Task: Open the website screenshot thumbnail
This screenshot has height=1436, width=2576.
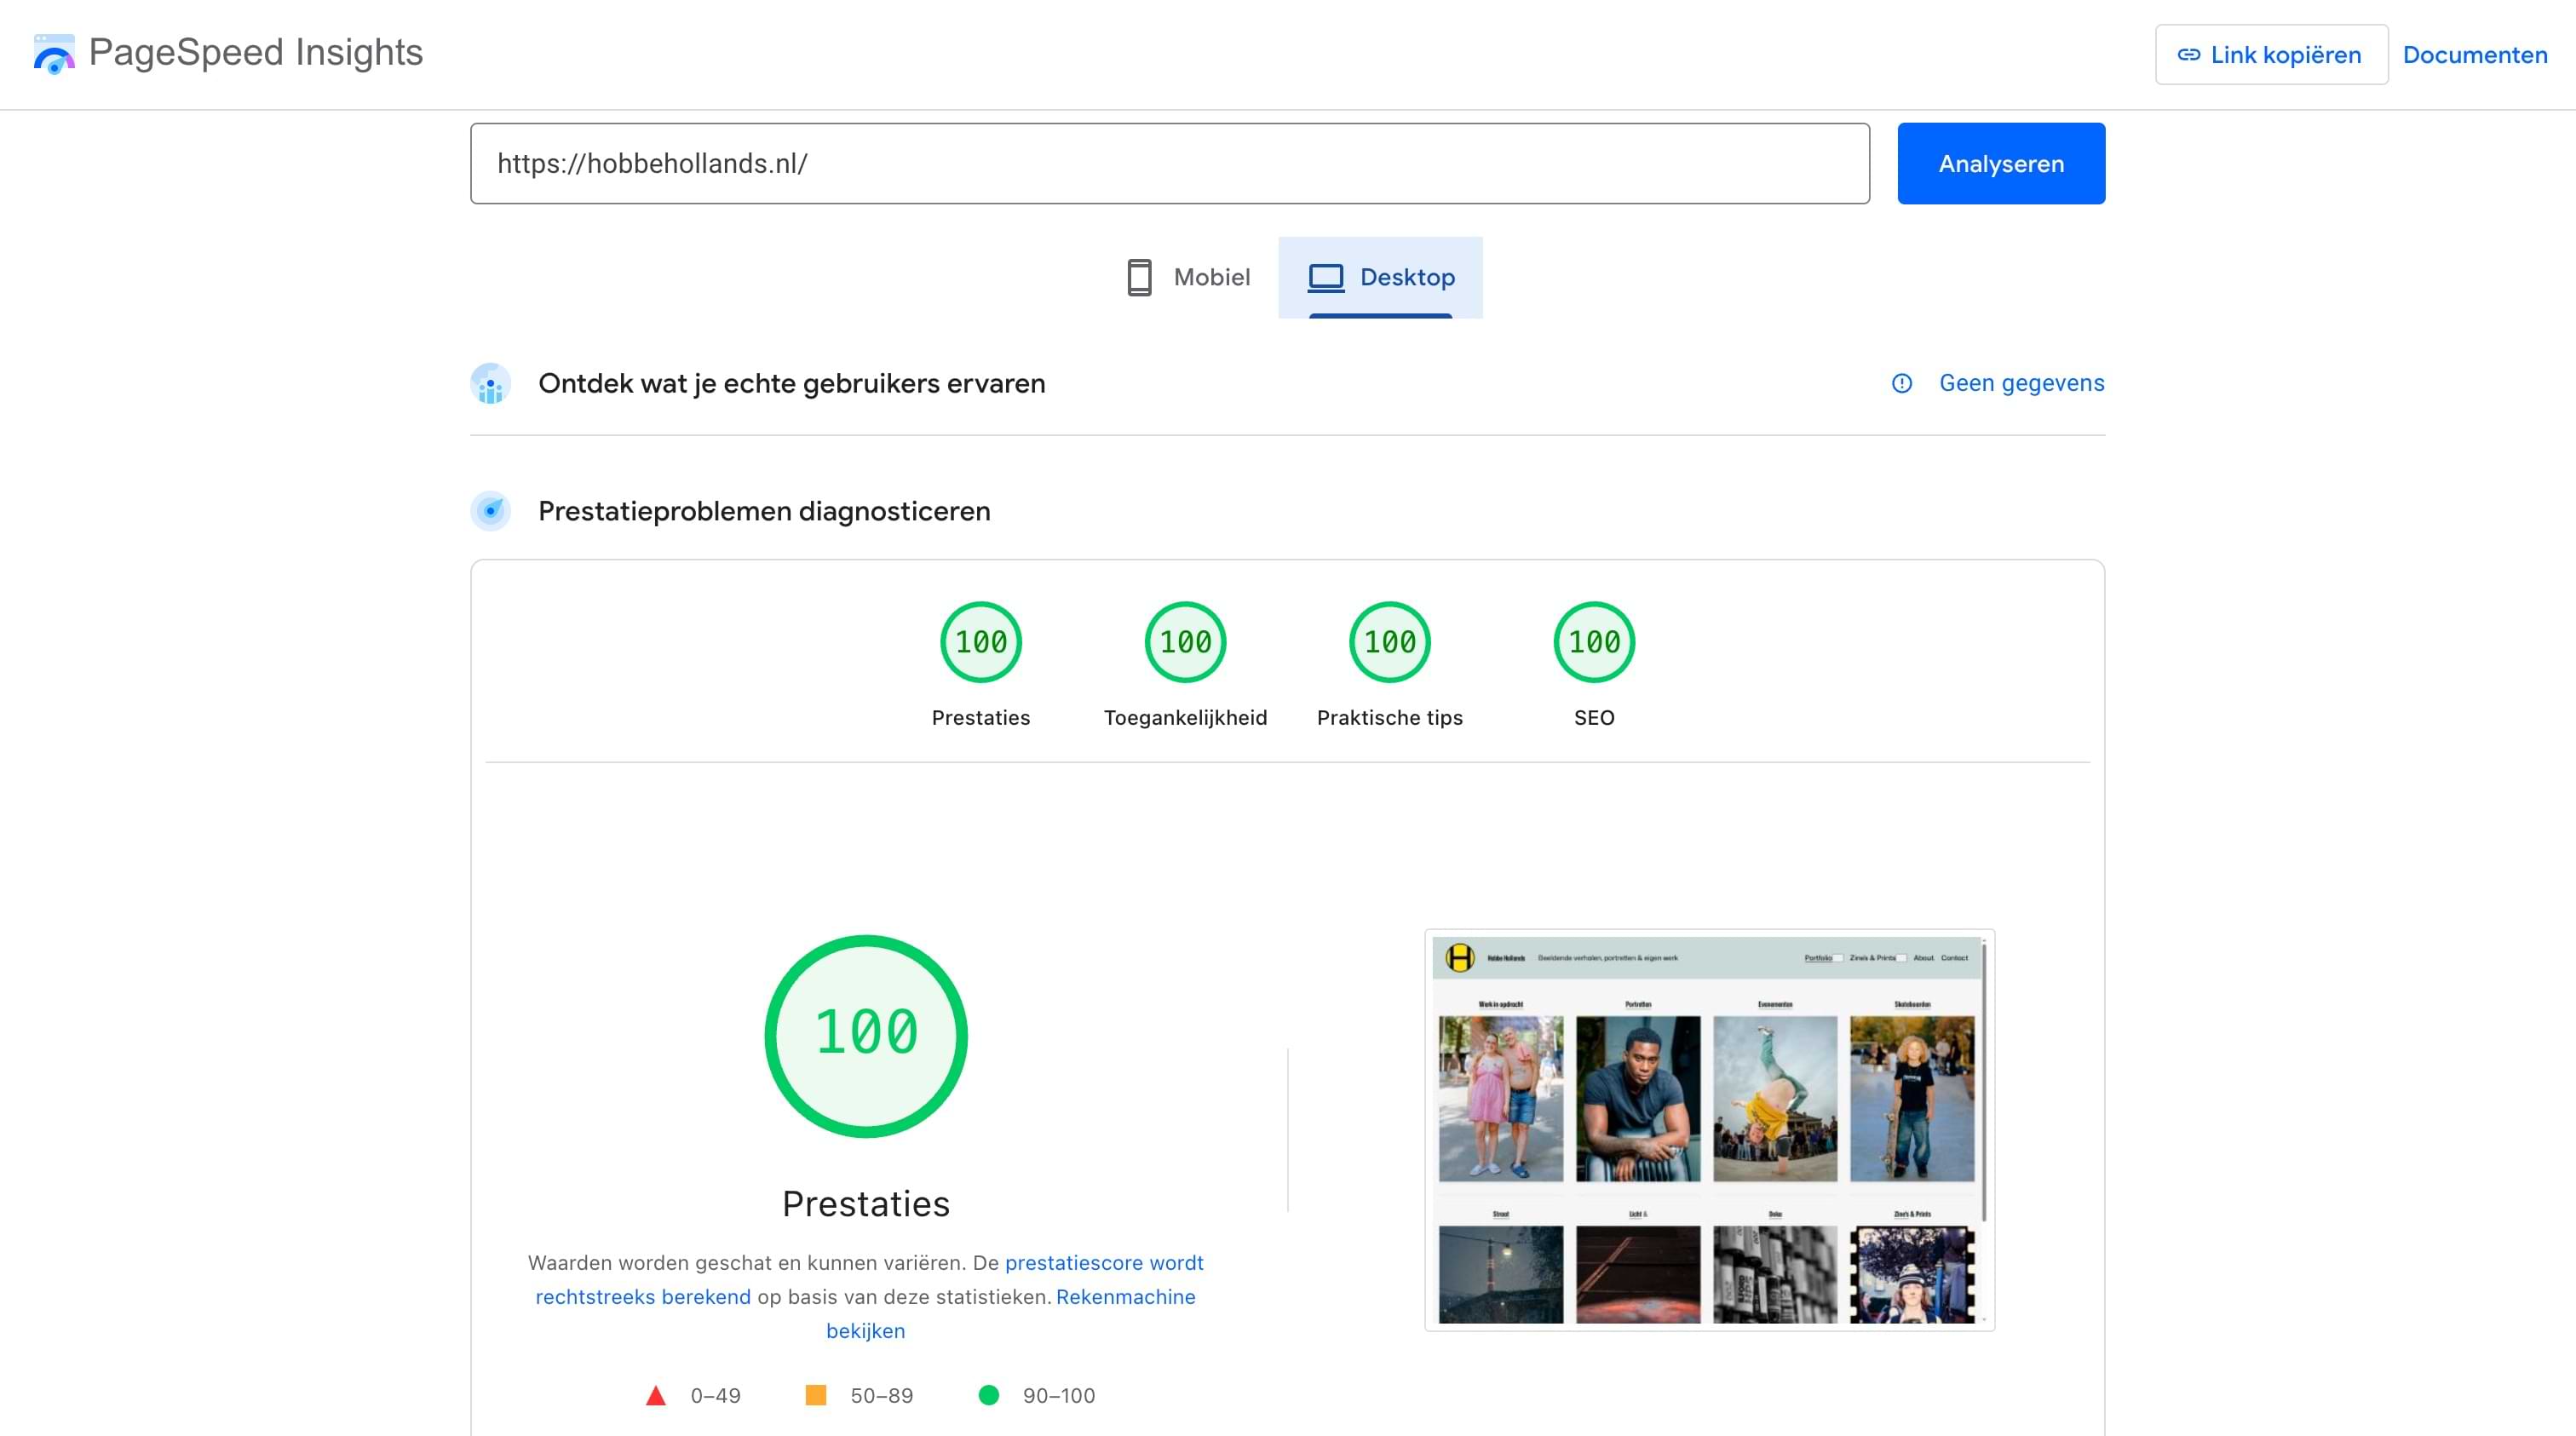Action: (1709, 1130)
